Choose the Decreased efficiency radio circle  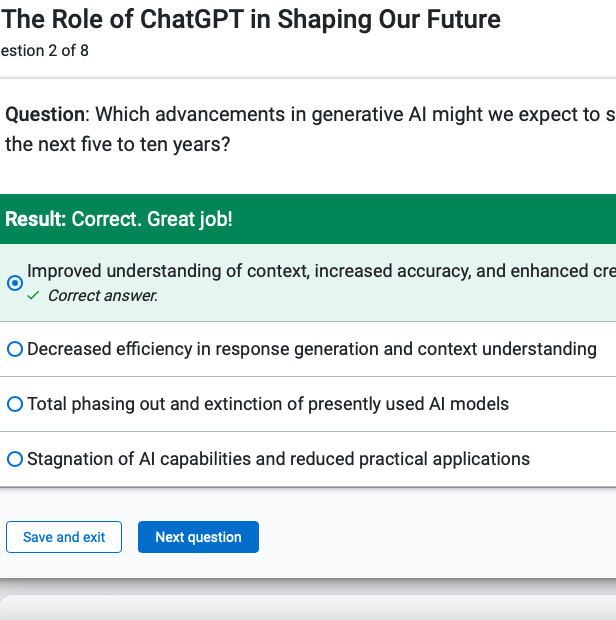[x=15, y=349]
